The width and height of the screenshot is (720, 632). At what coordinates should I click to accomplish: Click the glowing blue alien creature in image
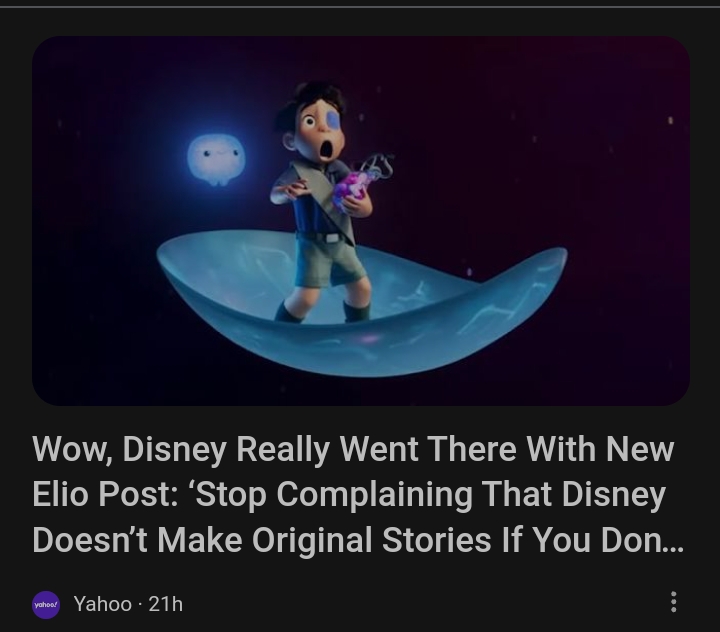[x=216, y=159]
